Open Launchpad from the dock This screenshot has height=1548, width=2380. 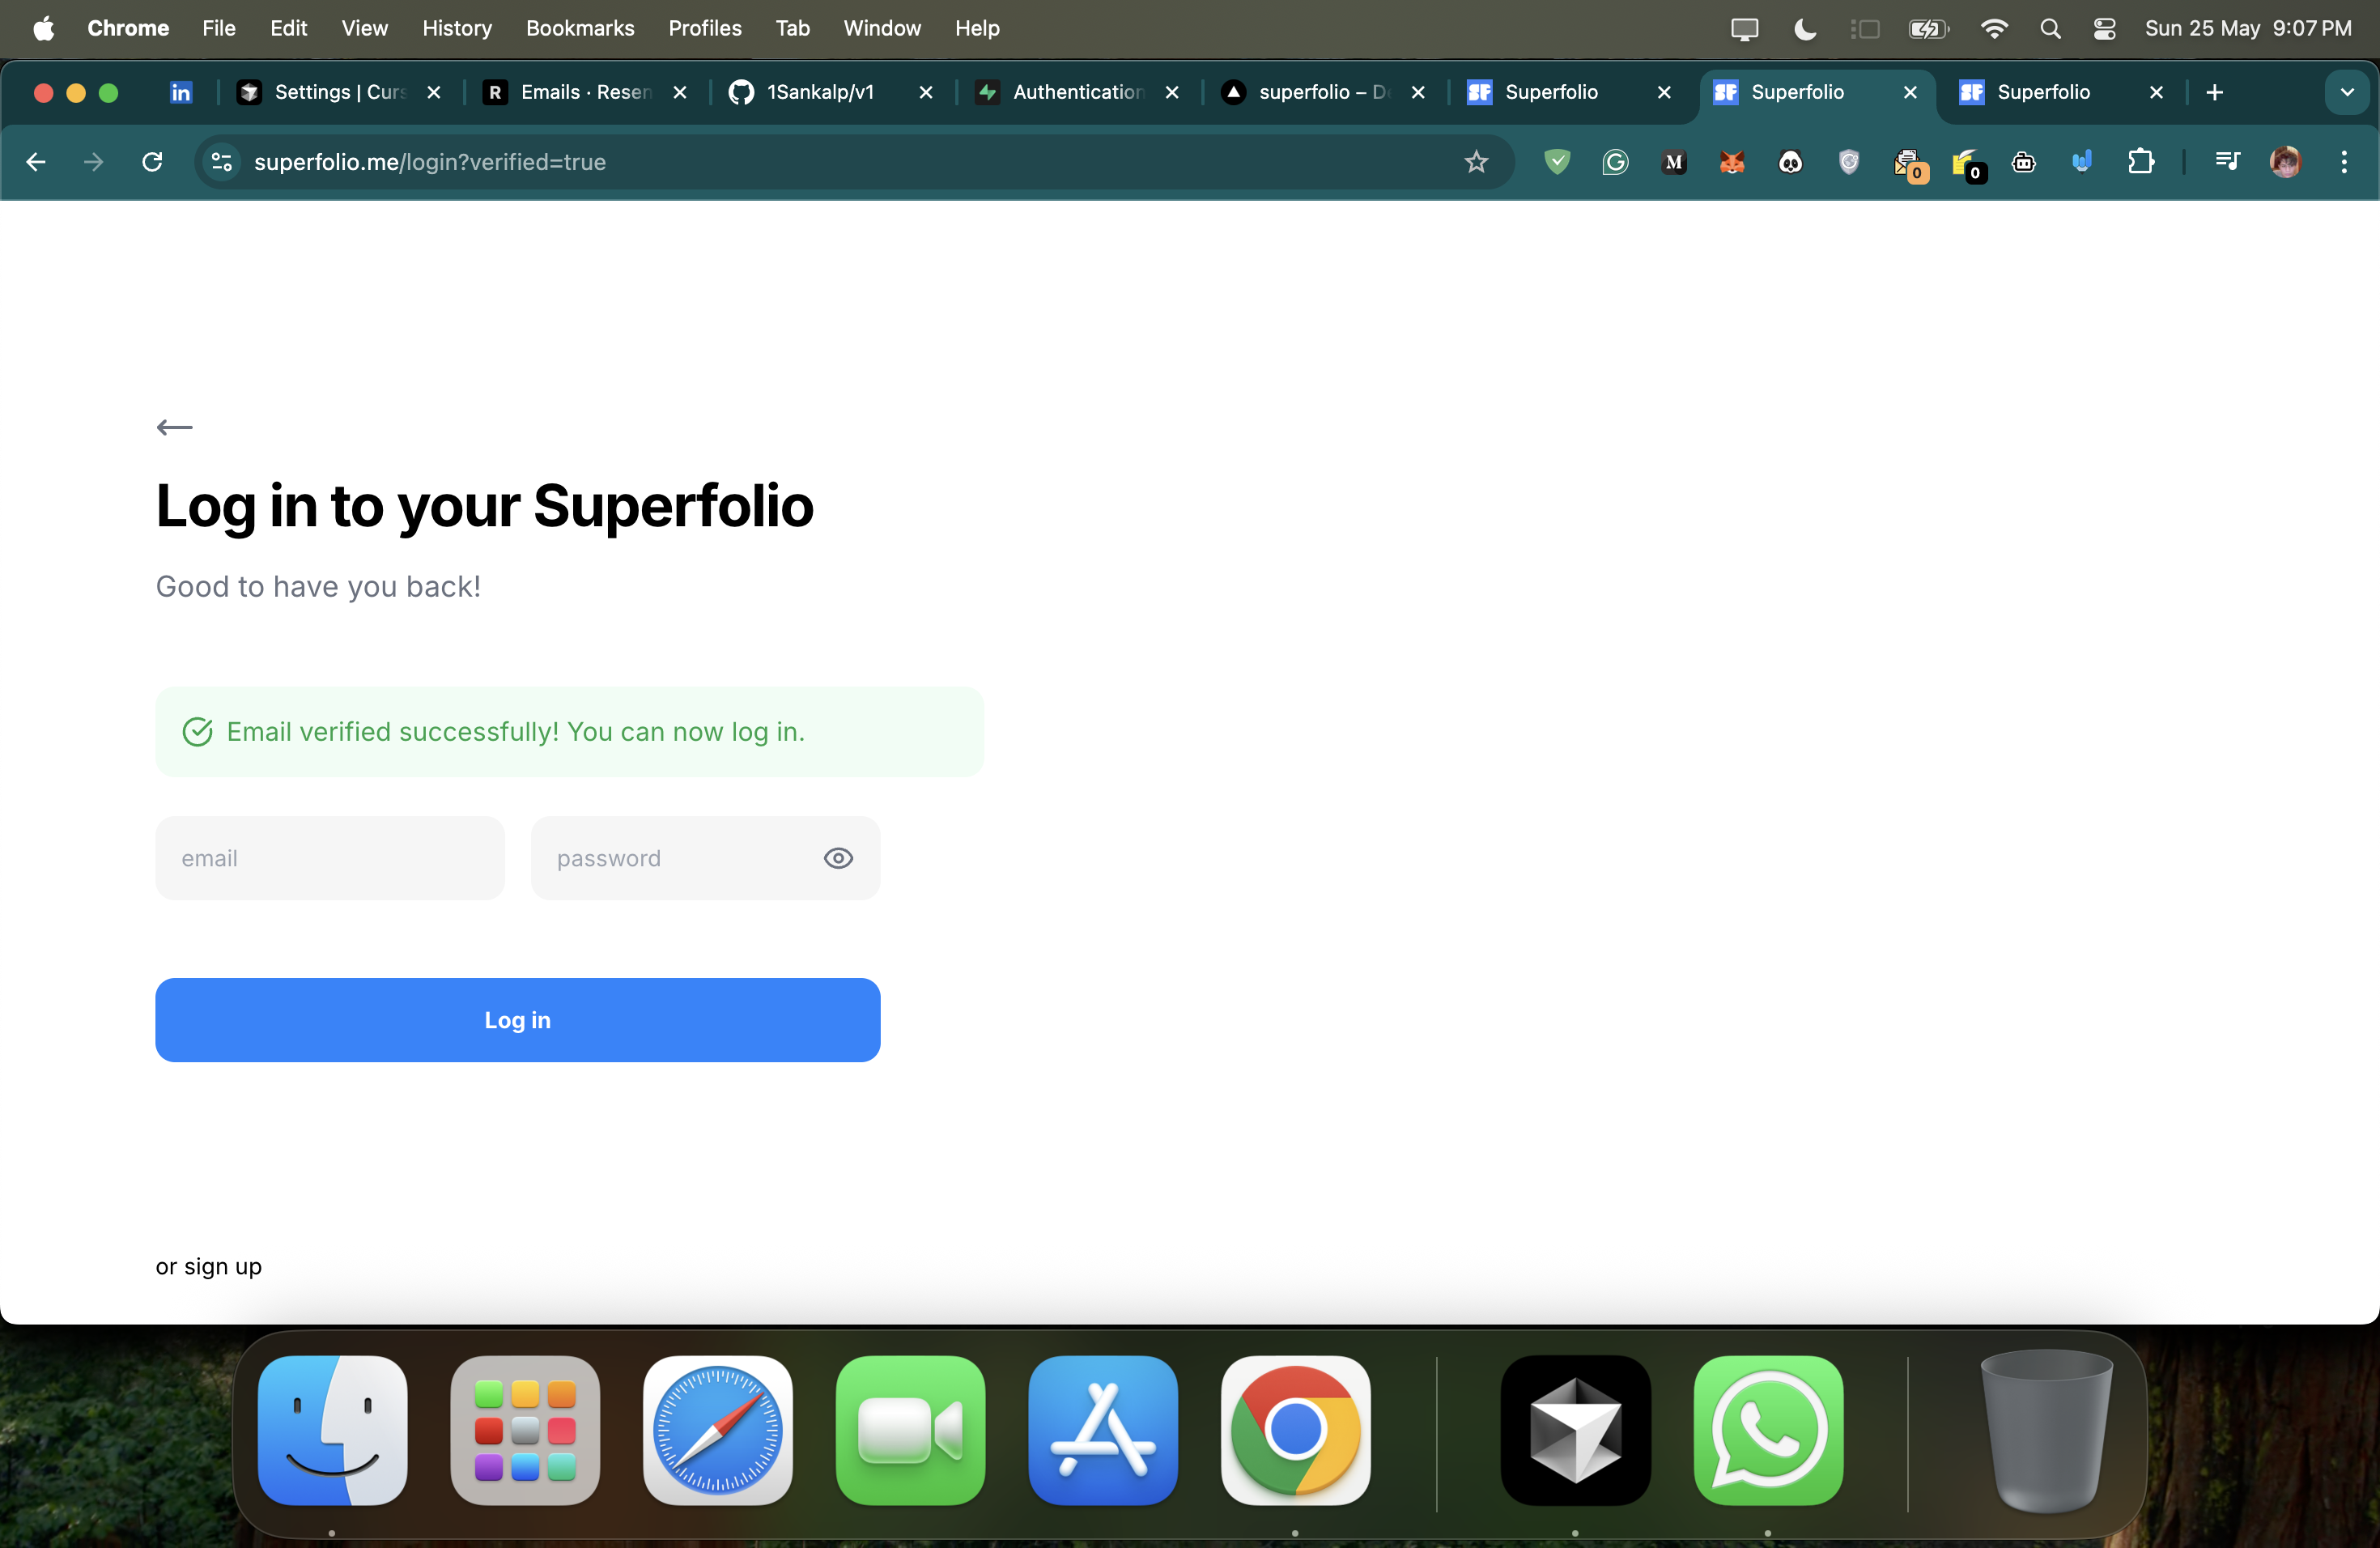(525, 1430)
